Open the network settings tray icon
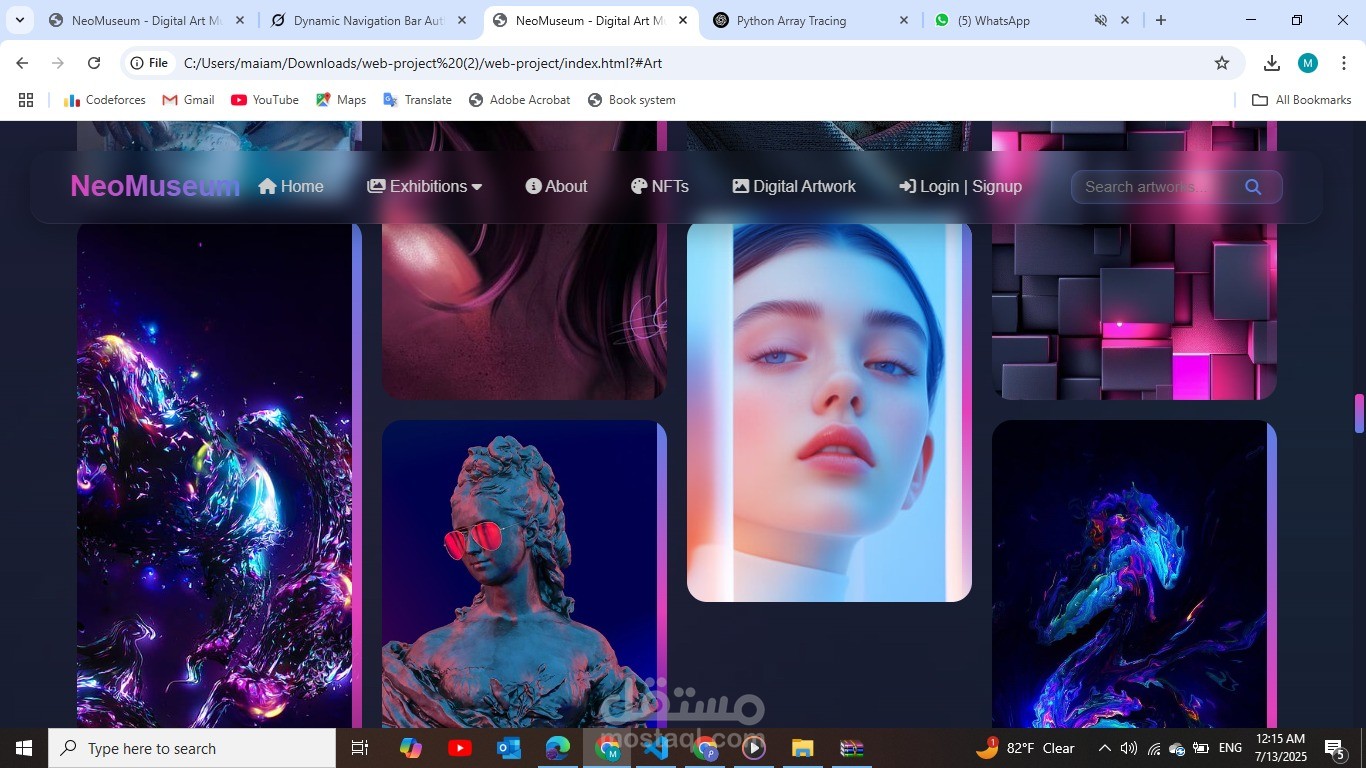1366x768 pixels. (x=1153, y=748)
